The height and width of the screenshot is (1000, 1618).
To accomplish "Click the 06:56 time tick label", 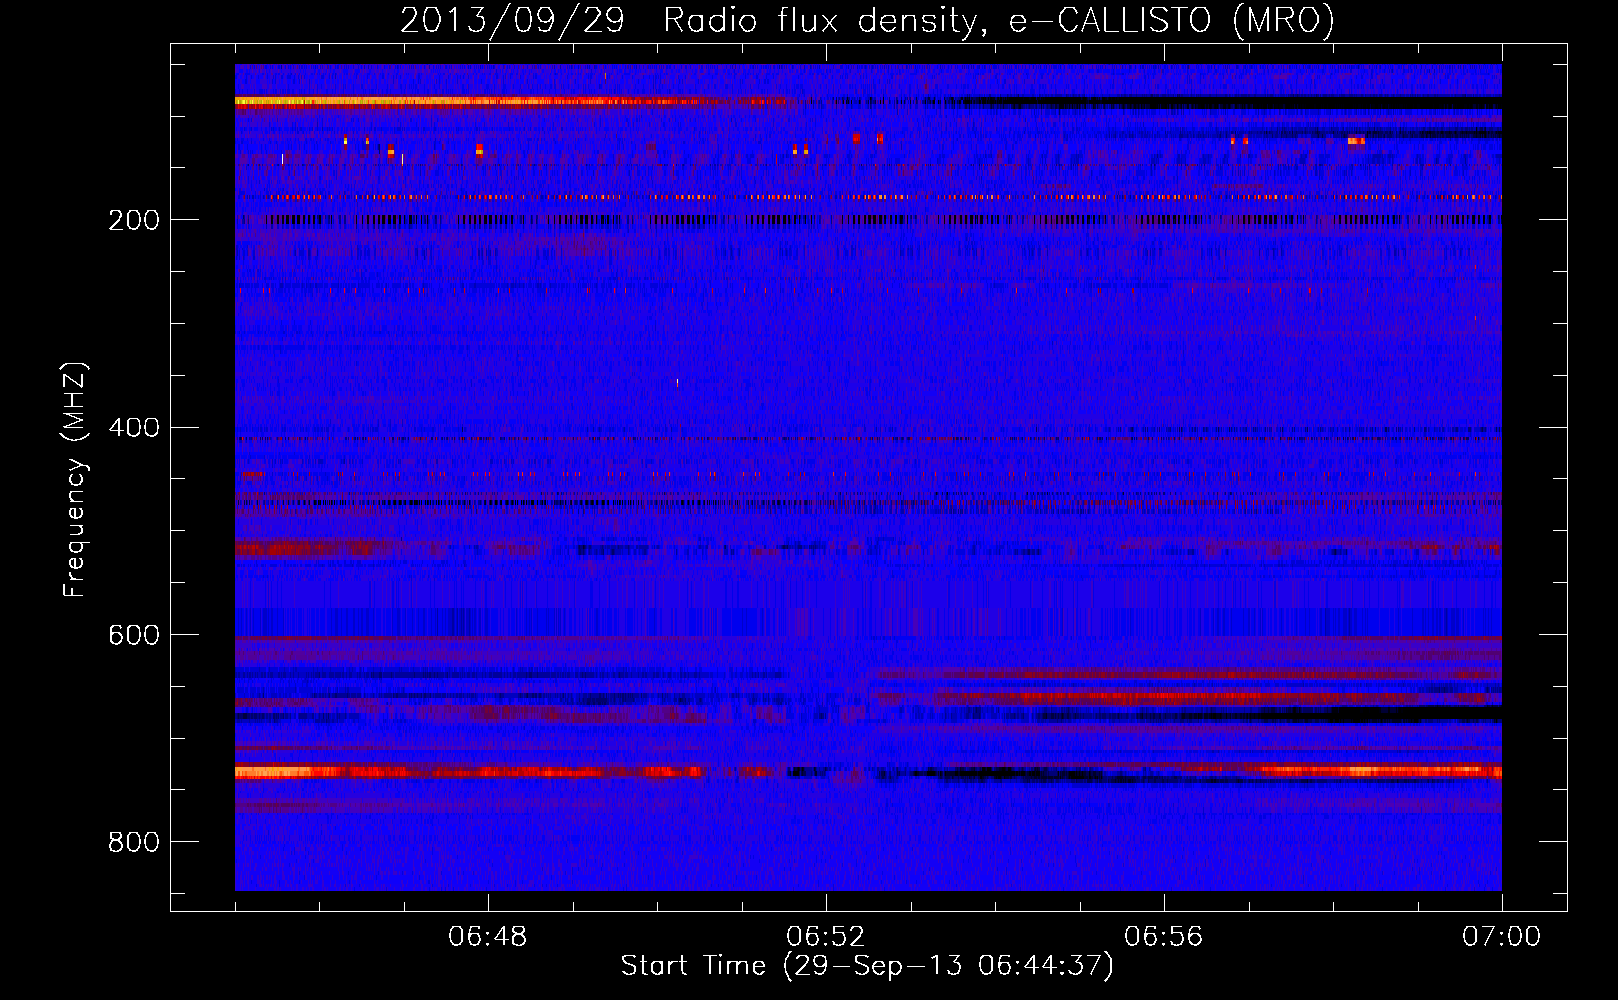I will [1164, 937].
